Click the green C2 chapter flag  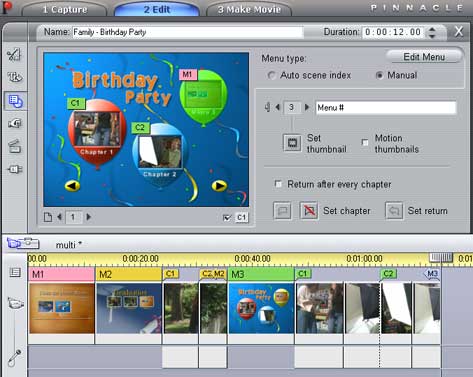389,274
